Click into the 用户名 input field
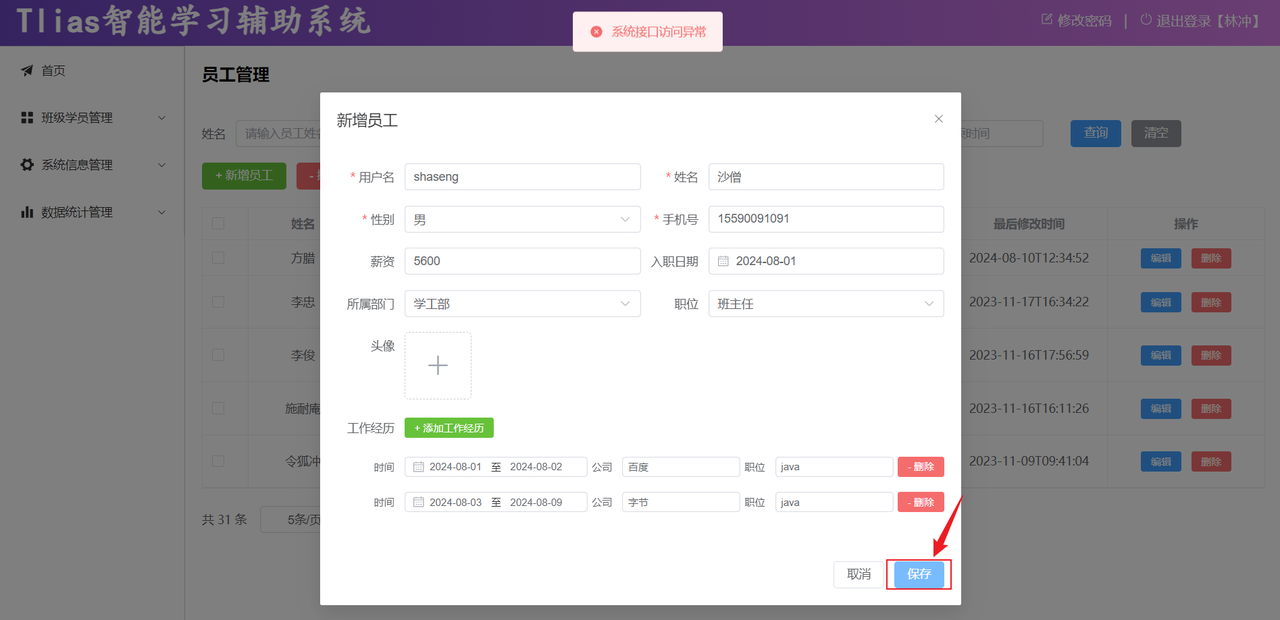1280x620 pixels. pyautogui.click(x=522, y=176)
